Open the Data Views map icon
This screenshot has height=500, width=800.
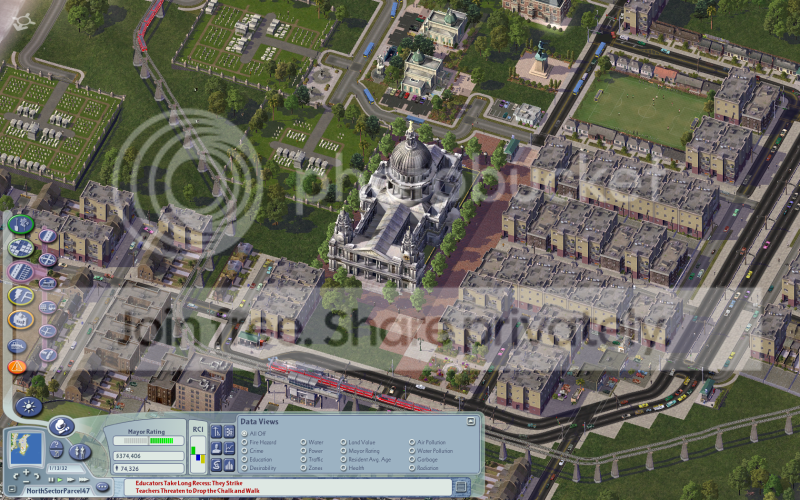point(229,432)
